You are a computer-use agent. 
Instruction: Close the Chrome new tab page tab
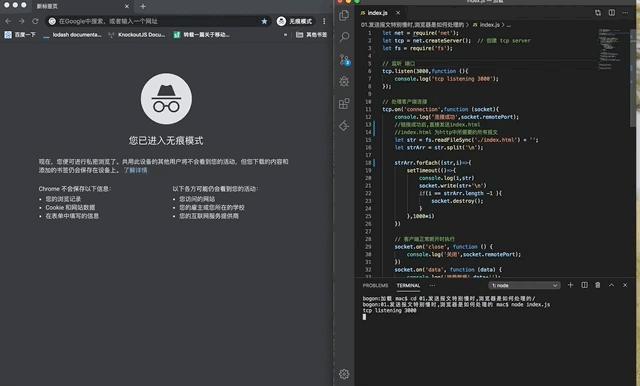click(127, 6)
